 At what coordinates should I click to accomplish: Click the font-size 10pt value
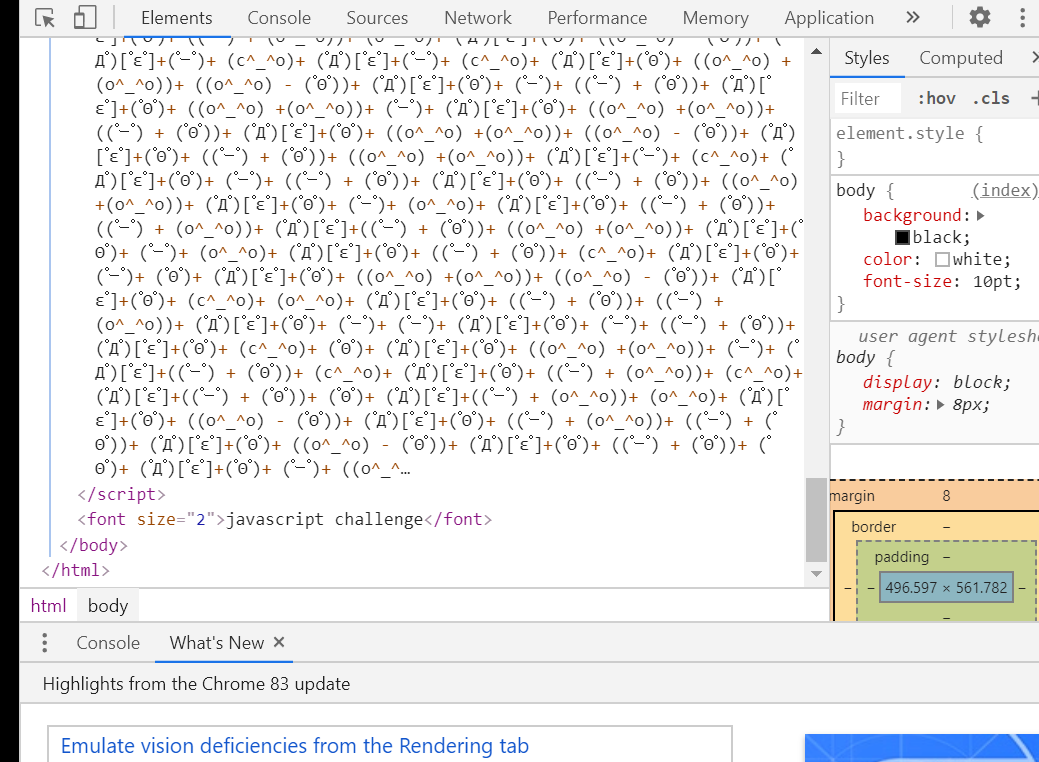click(994, 282)
